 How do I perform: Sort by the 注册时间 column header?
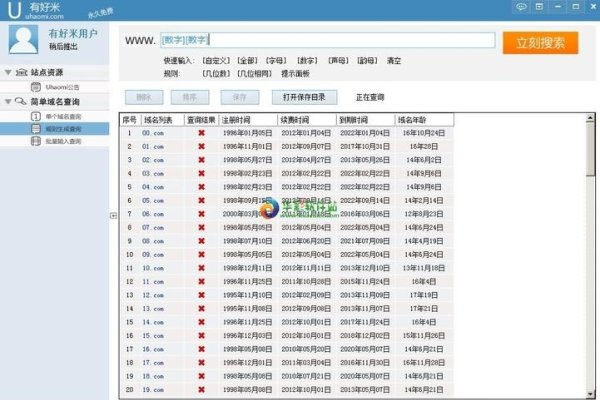point(248,120)
